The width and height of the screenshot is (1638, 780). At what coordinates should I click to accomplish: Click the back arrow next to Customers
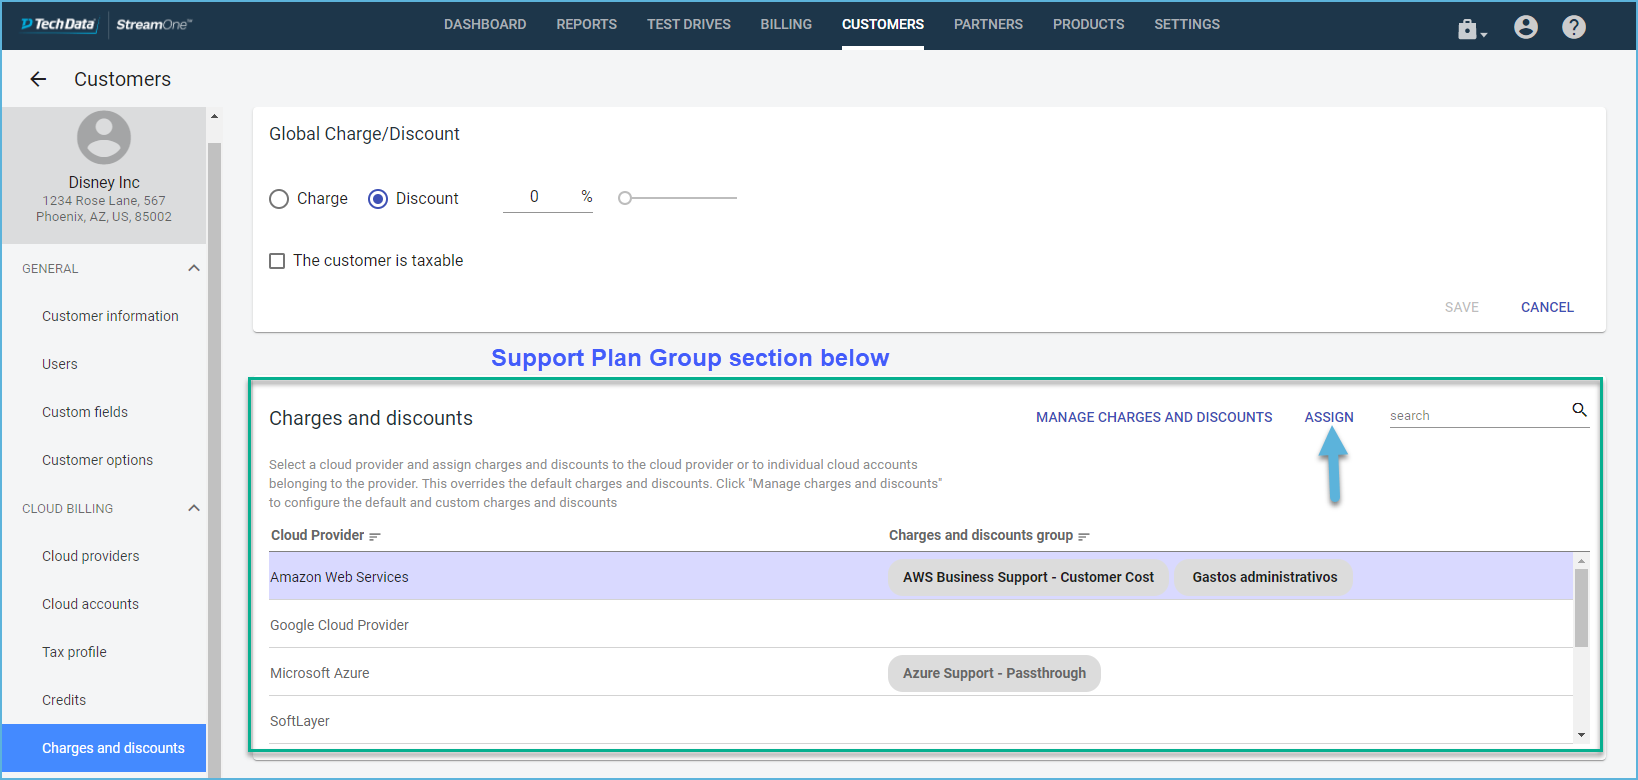click(38, 79)
